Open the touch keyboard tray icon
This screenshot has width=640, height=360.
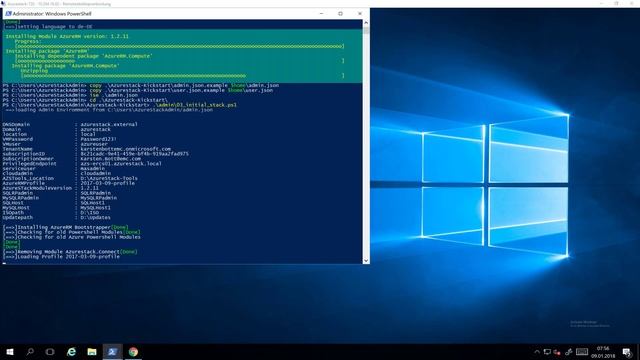point(582,352)
